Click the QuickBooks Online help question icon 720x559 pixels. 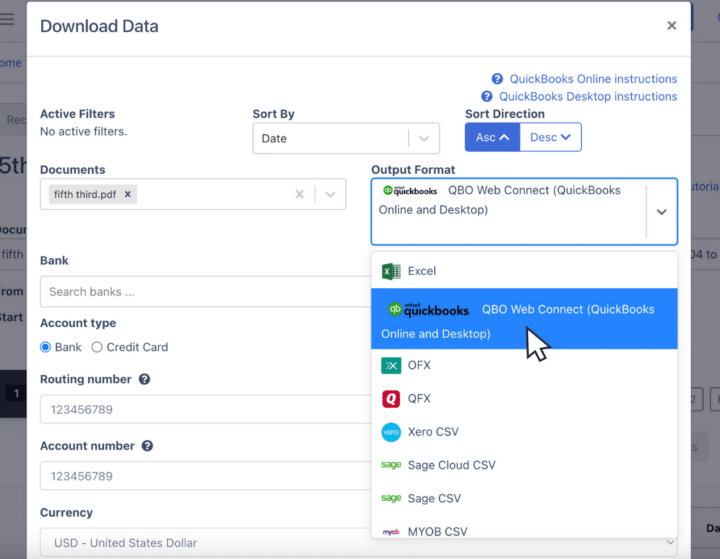click(497, 79)
